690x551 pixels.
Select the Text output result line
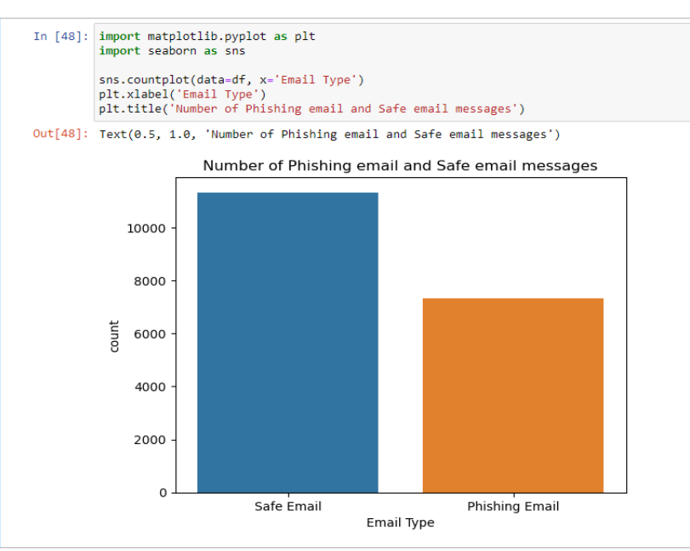[330, 134]
